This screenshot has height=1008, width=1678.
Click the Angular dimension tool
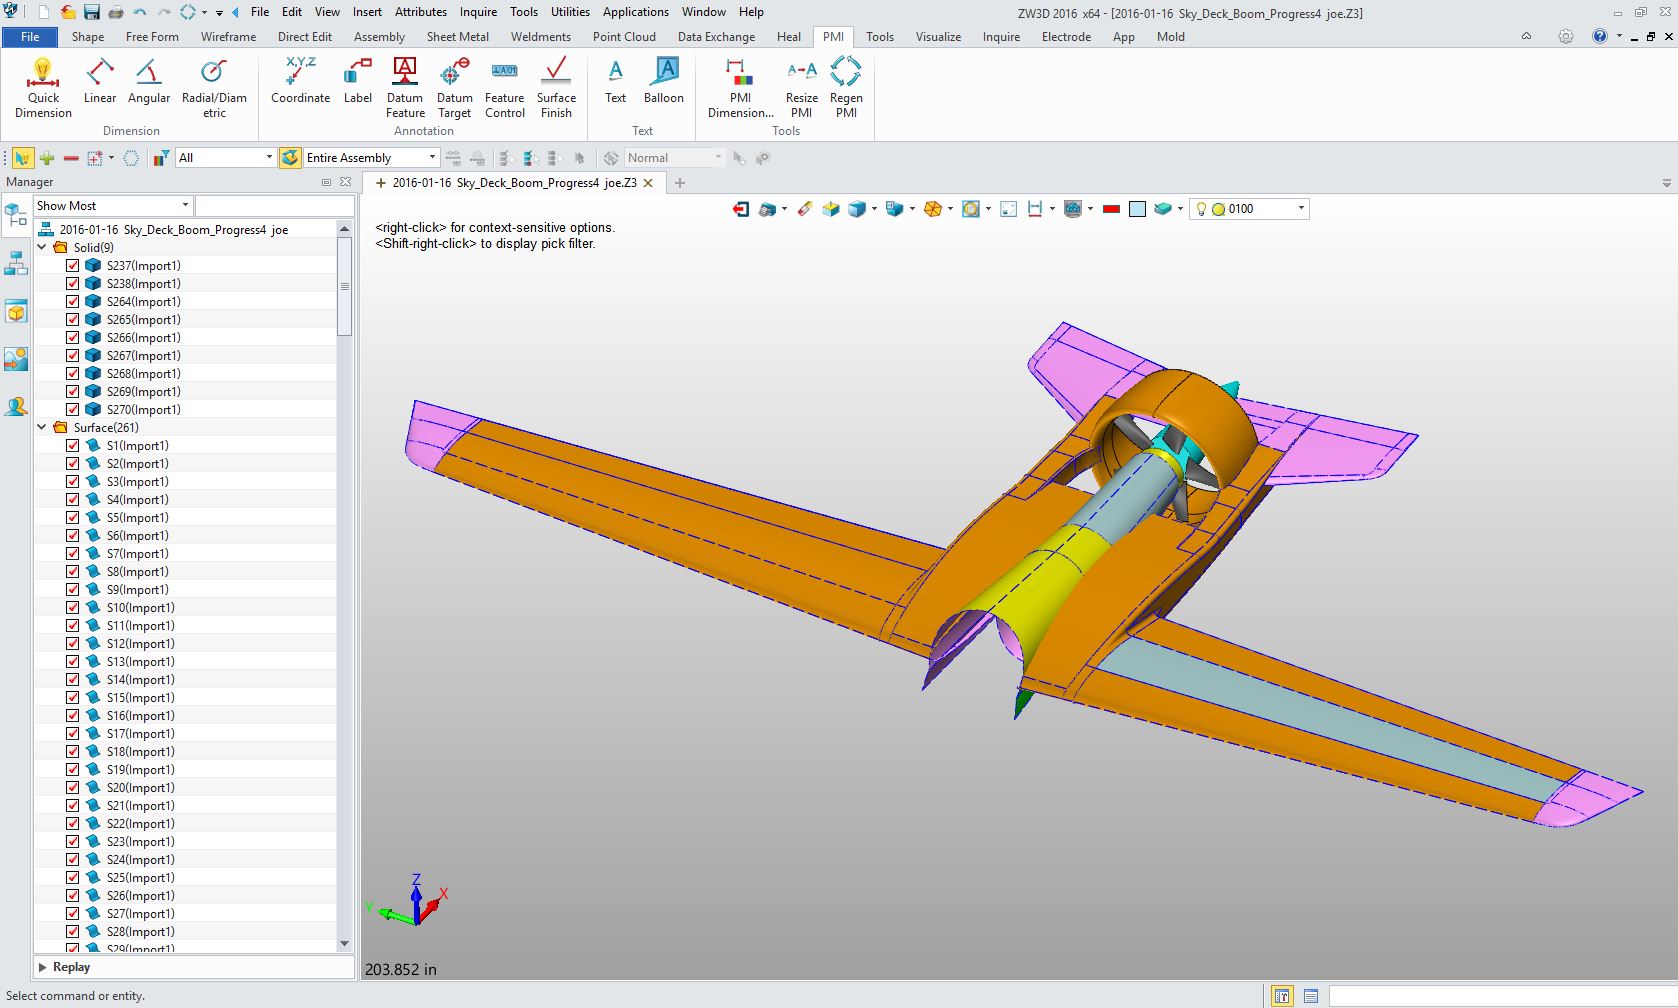149,82
